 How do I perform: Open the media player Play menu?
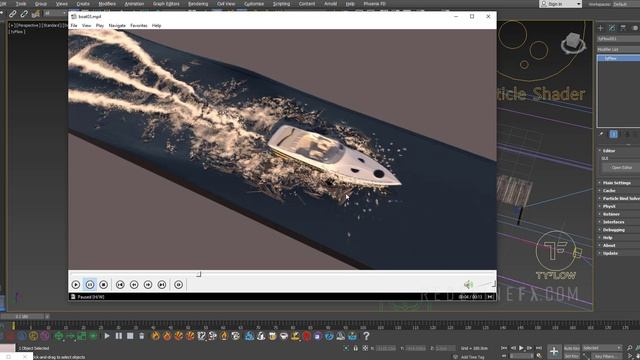[100, 25]
